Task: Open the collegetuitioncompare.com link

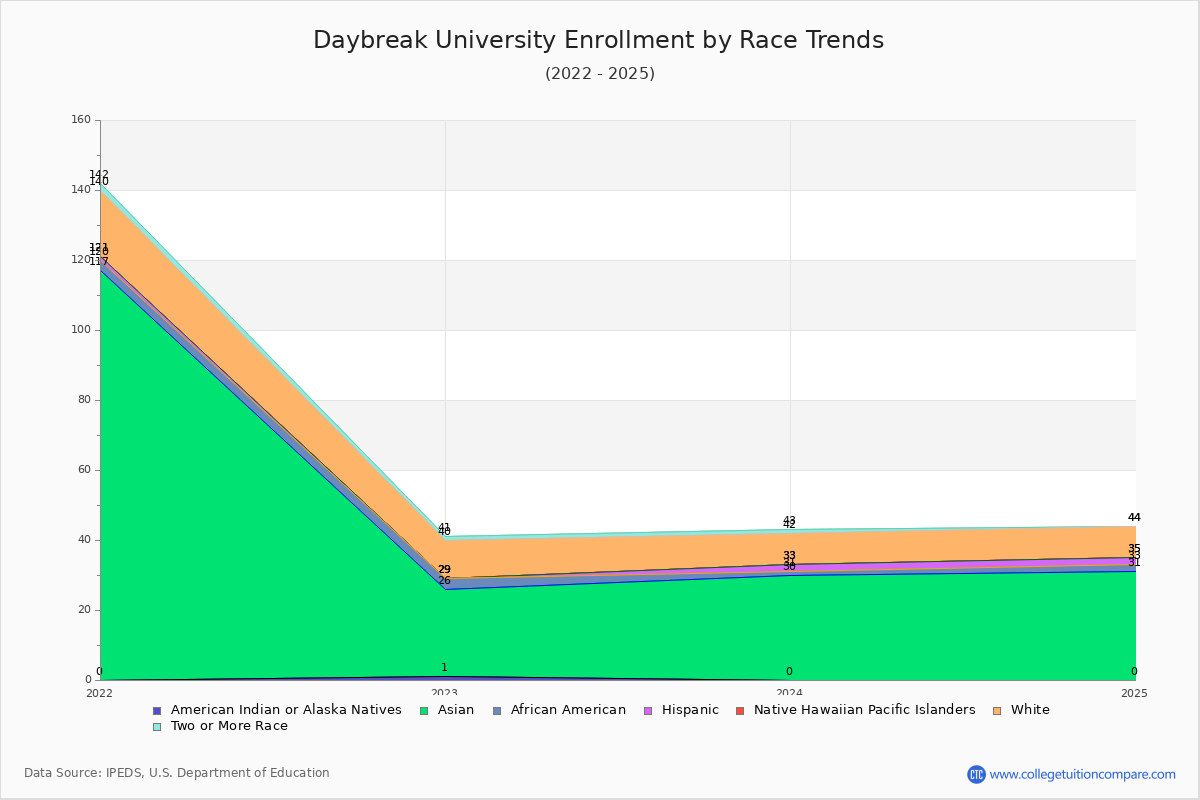Action: click(1082, 774)
